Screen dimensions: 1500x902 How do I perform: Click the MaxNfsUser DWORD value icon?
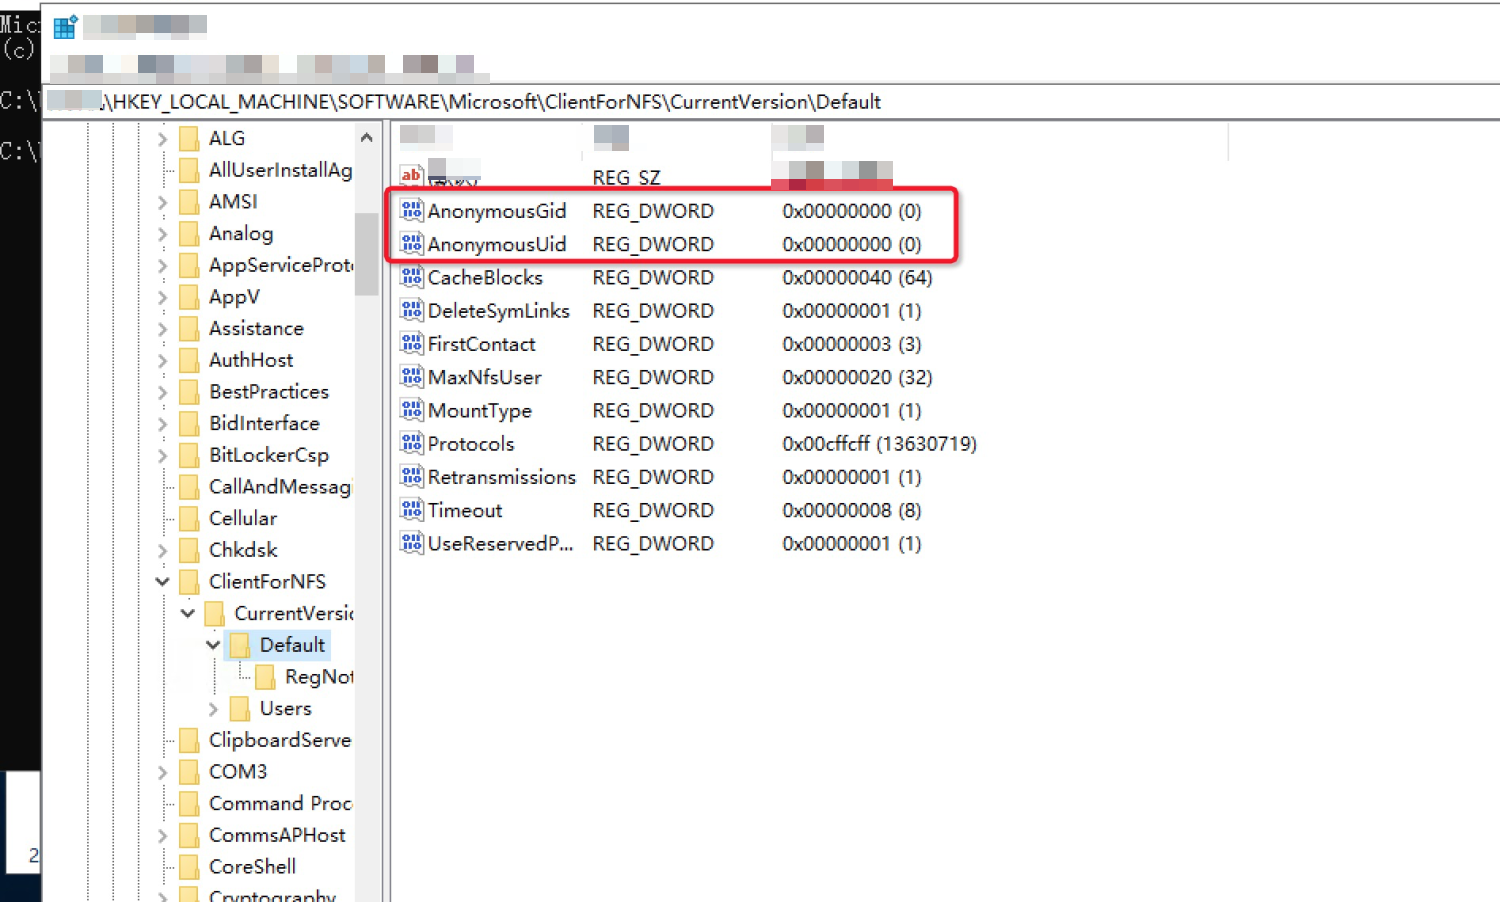pyautogui.click(x=411, y=376)
